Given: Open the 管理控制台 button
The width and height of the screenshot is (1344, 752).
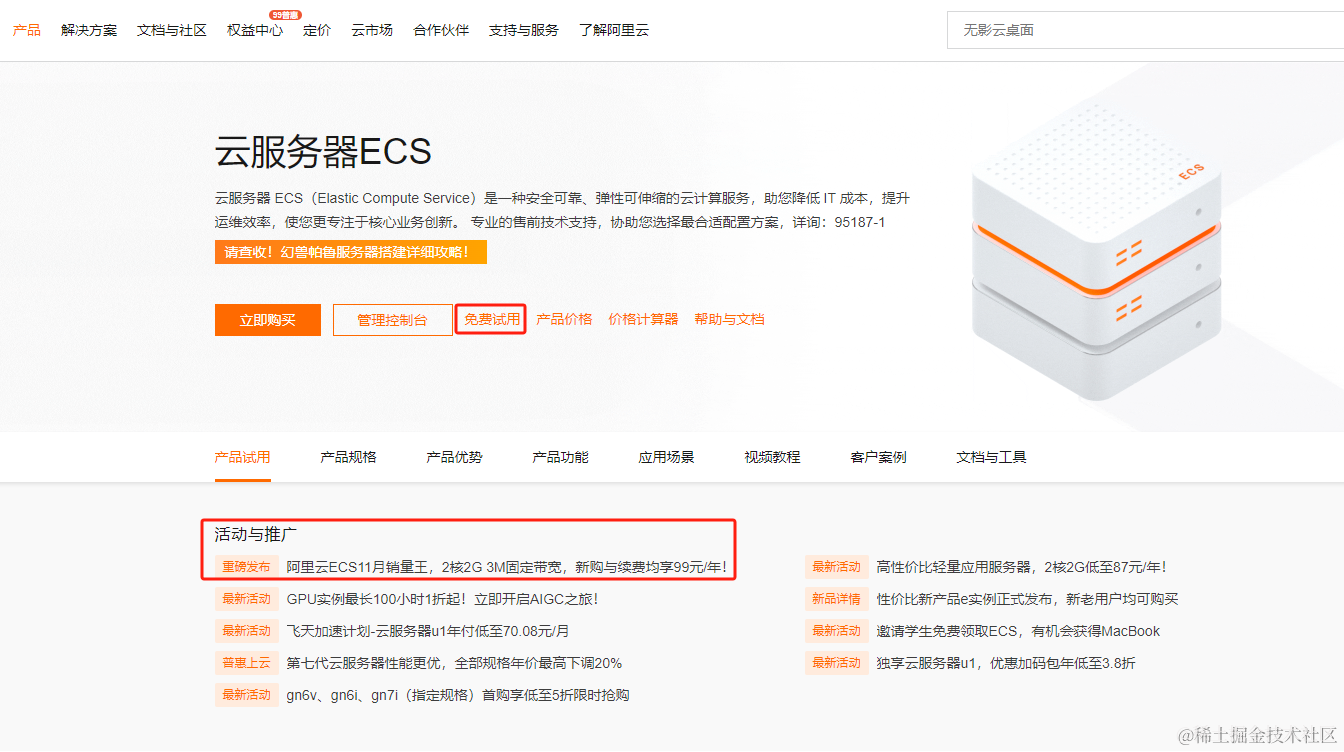Looking at the screenshot, I should pyautogui.click(x=392, y=320).
